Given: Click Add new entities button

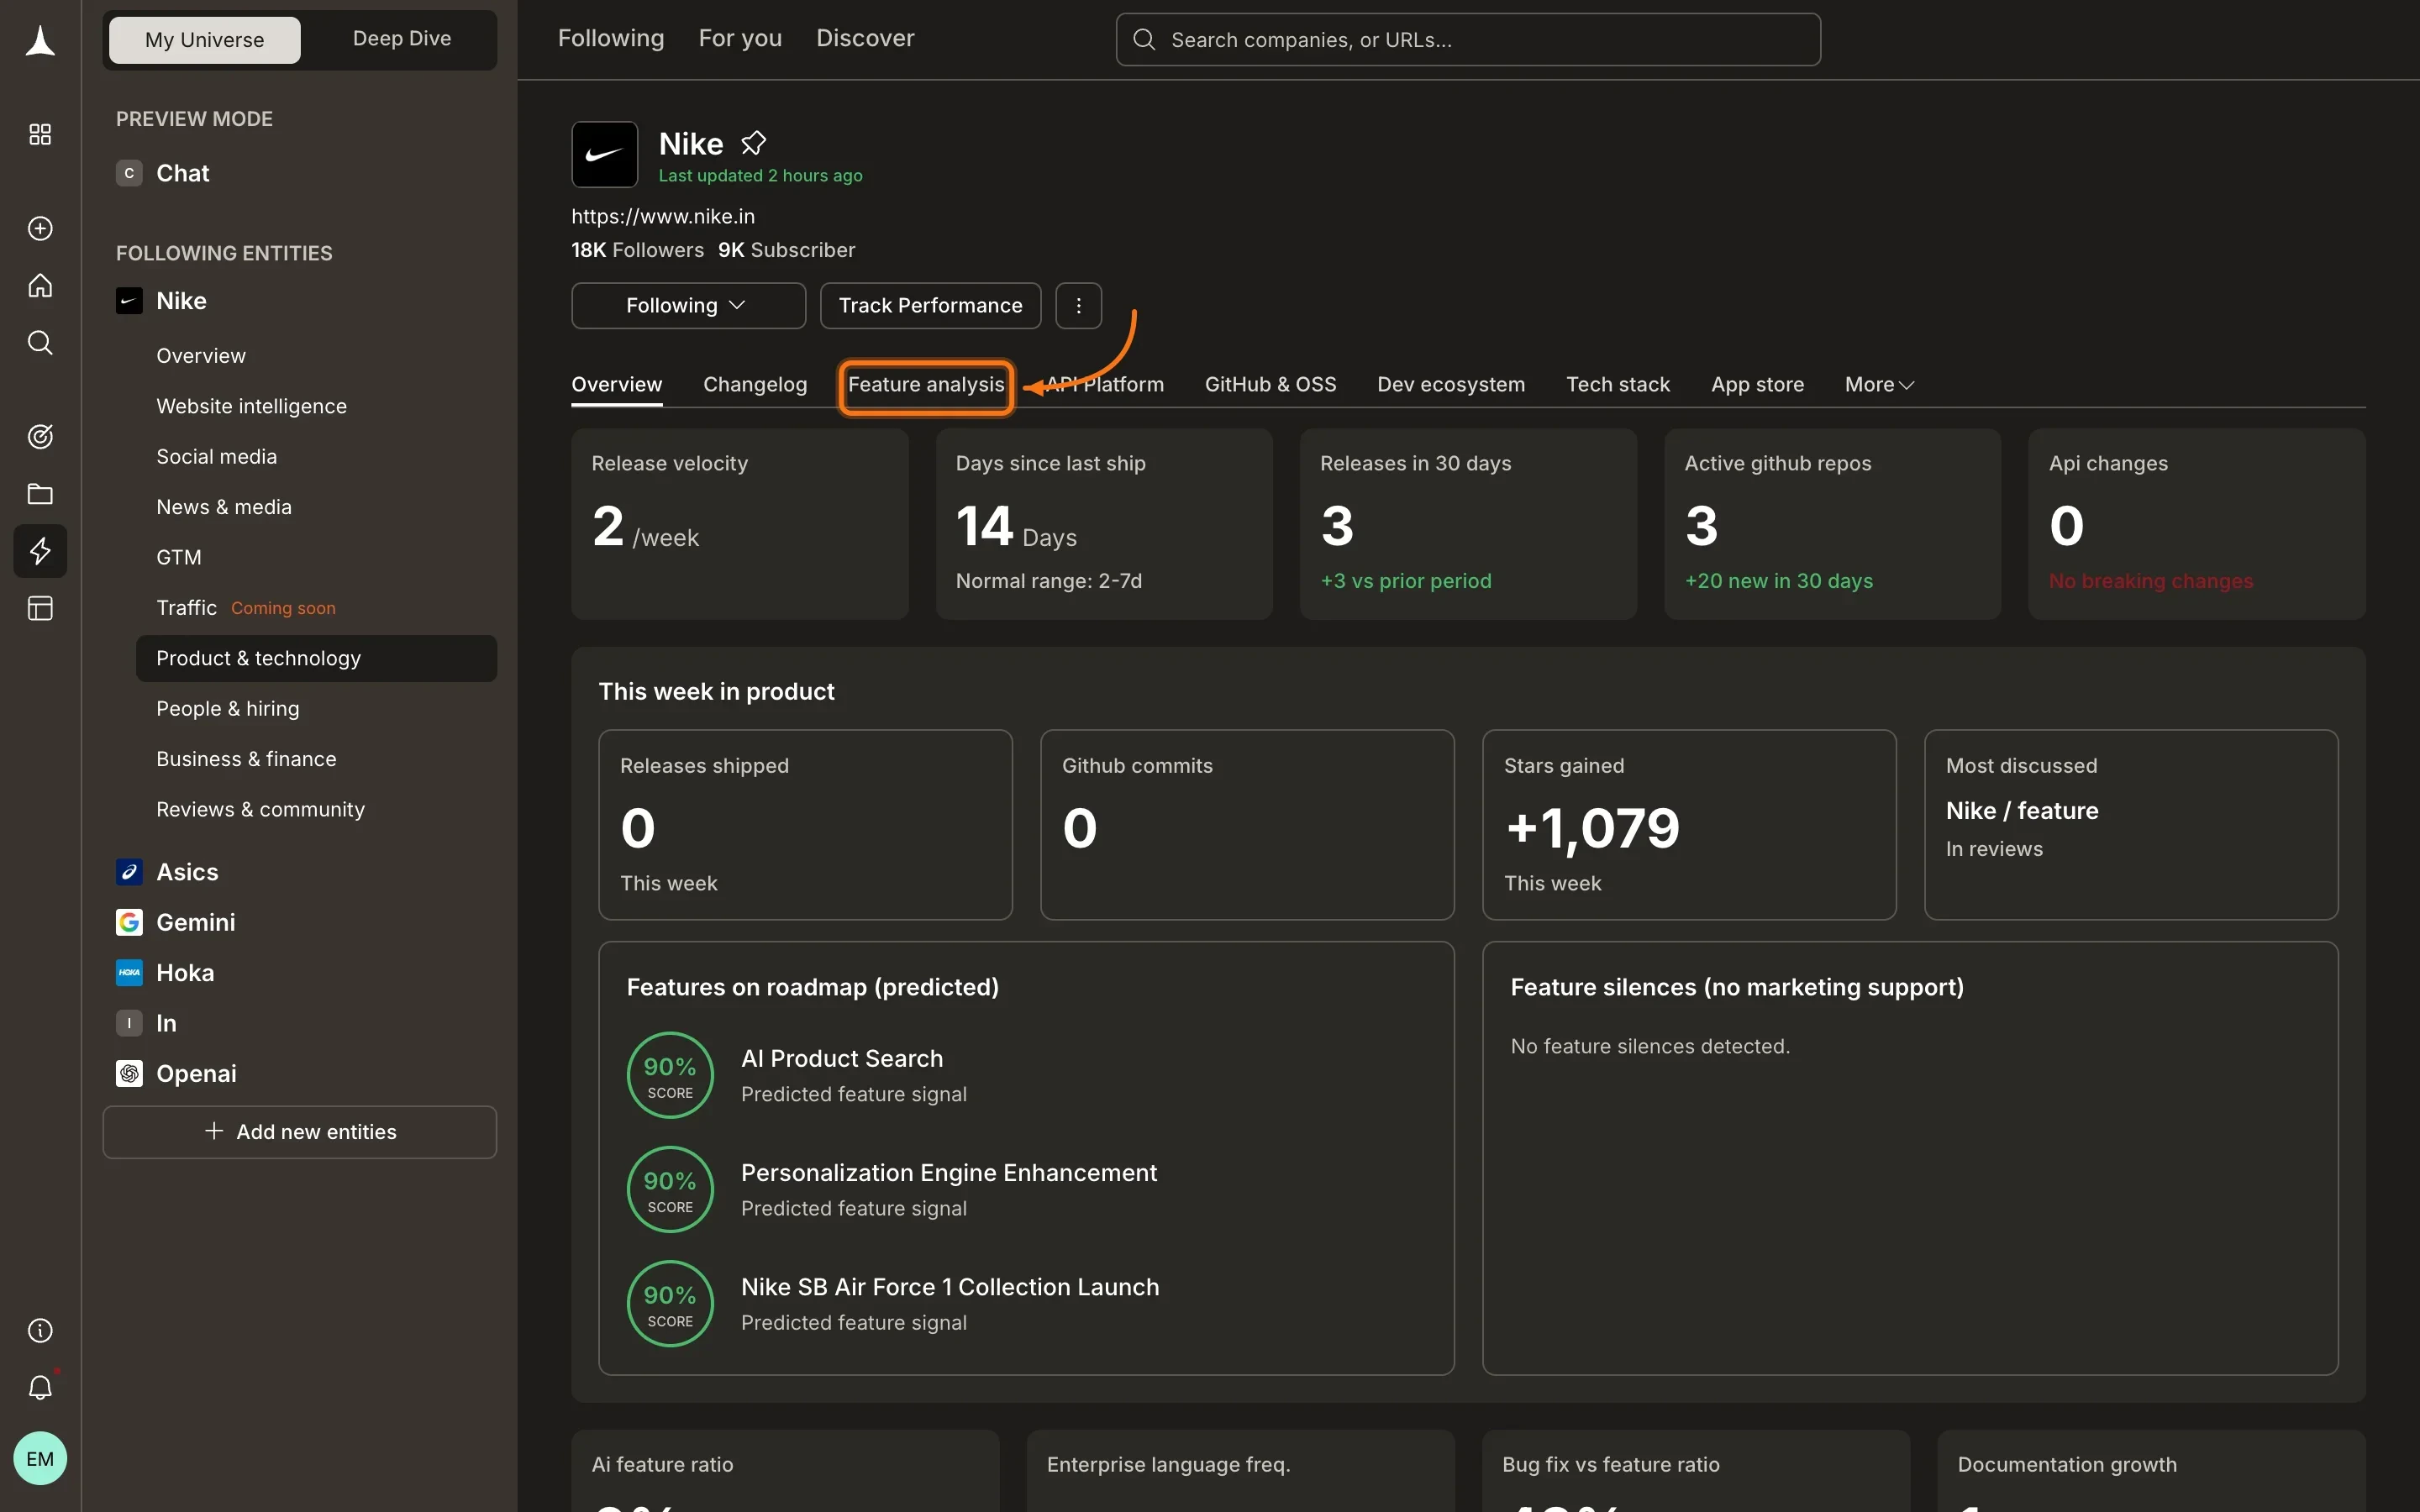Looking at the screenshot, I should click(300, 1132).
